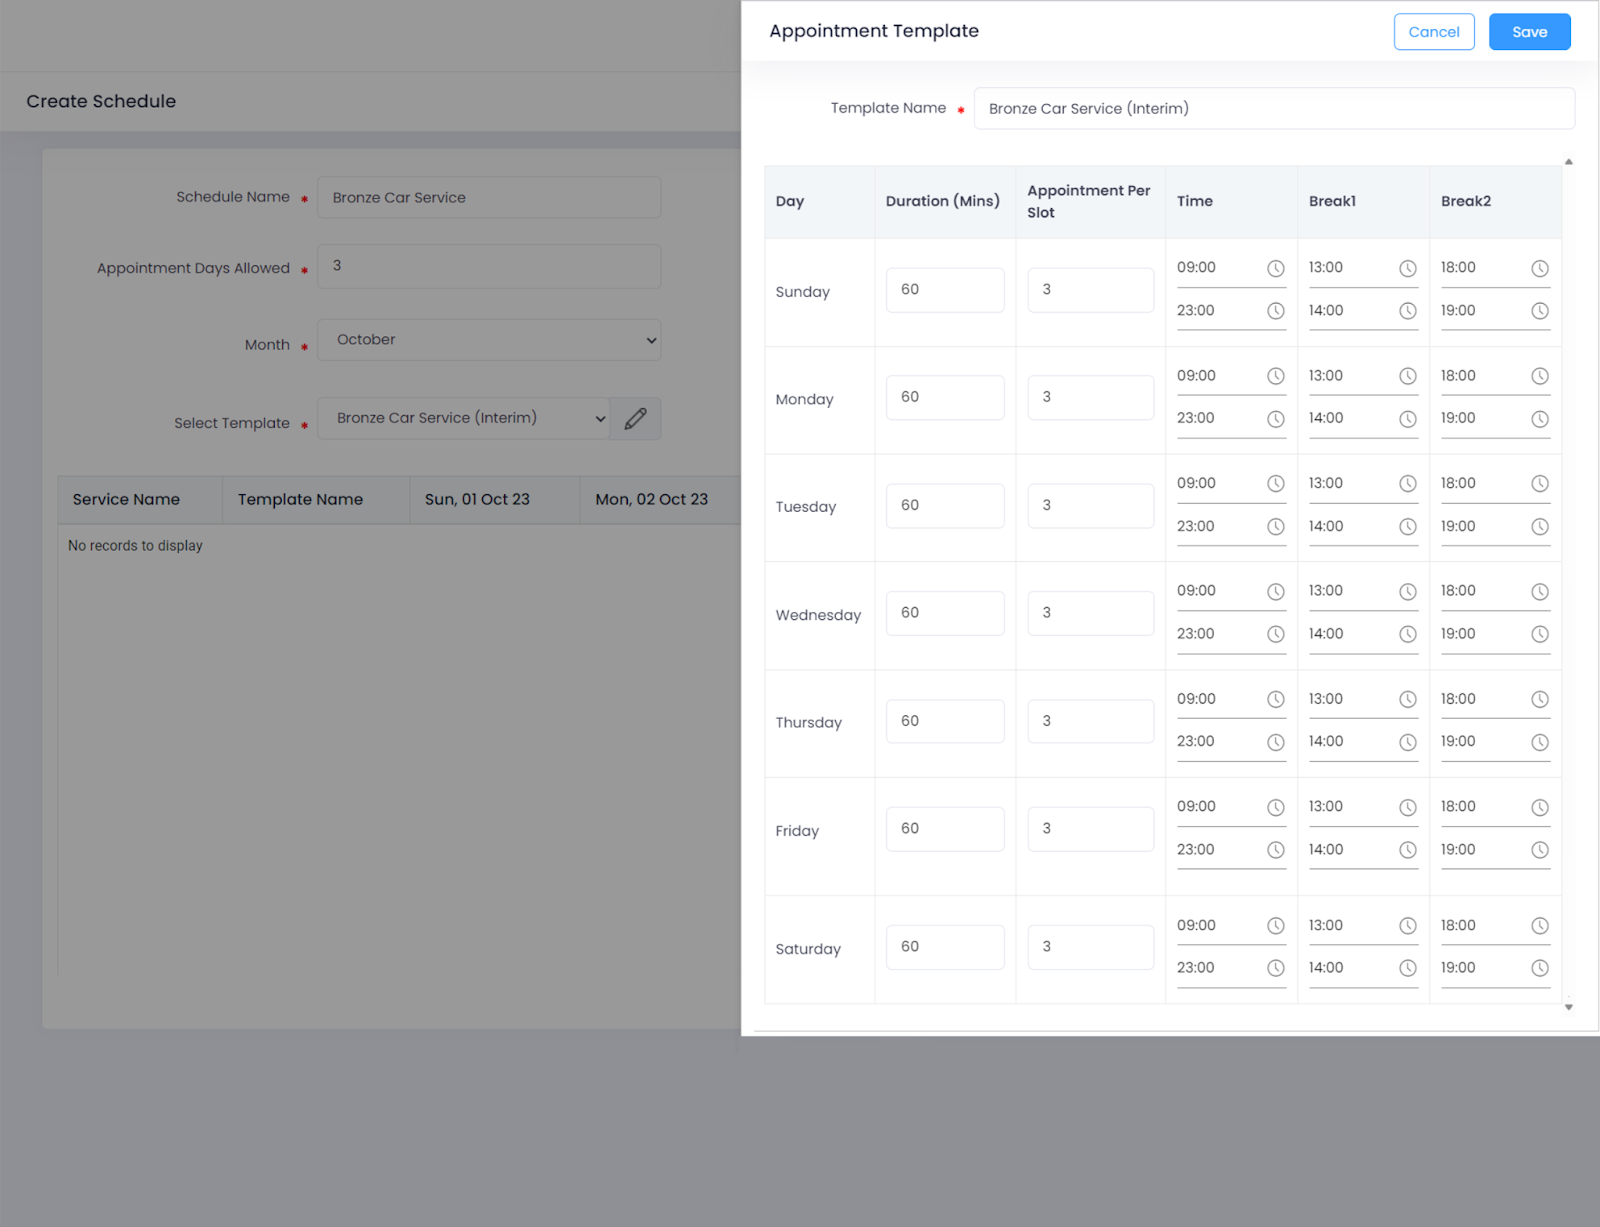
Task: Click clock icon for Tuesday Break1 13:00
Action: pos(1407,484)
